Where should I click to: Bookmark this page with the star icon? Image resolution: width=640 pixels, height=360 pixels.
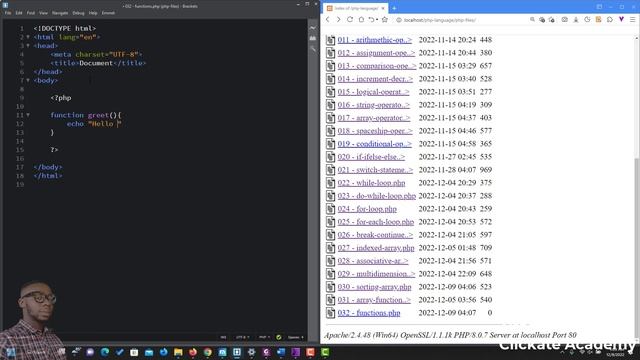tap(384, 20)
